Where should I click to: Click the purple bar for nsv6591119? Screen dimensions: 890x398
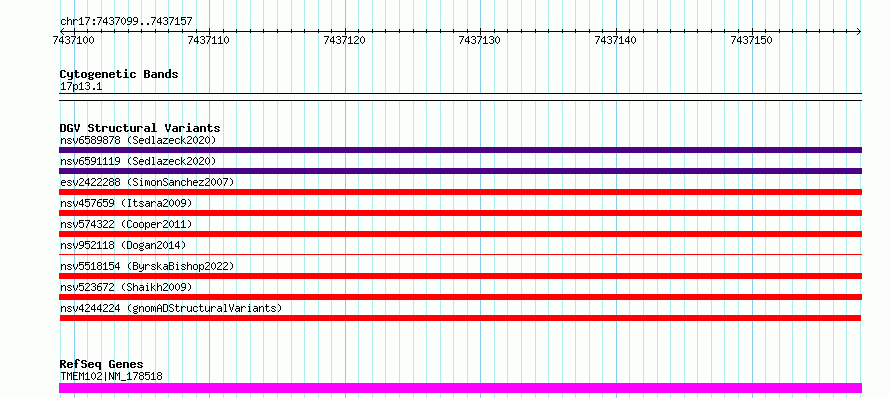[x=460, y=171]
